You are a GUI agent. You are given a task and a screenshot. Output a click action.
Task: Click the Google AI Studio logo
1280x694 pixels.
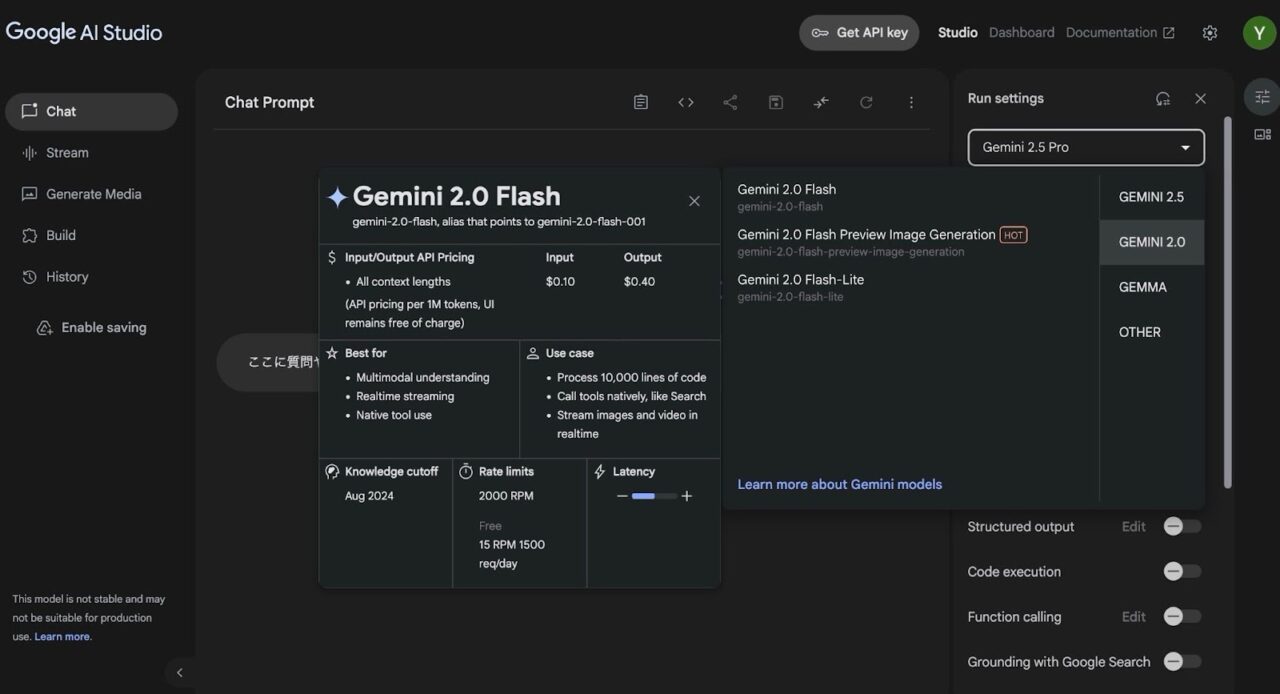point(84,32)
